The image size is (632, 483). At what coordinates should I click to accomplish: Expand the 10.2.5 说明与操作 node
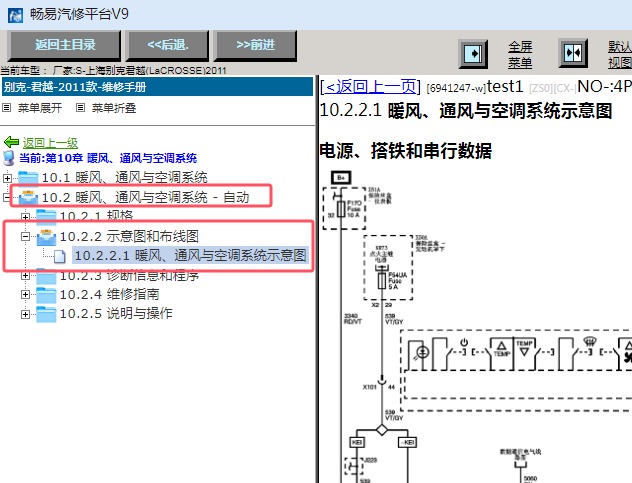click(x=25, y=314)
